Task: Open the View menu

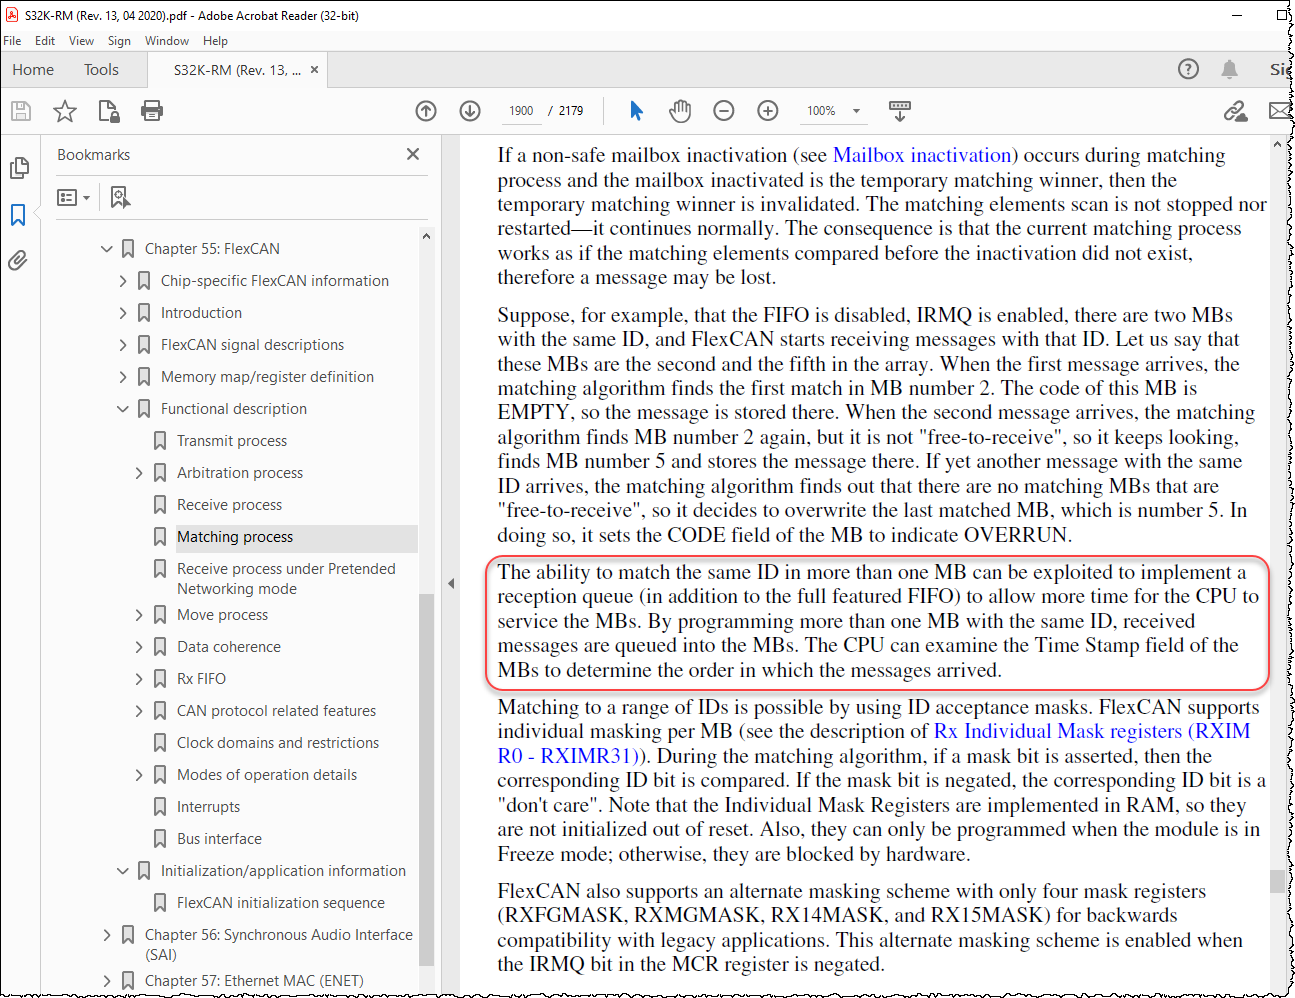Action: (x=81, y=41)
